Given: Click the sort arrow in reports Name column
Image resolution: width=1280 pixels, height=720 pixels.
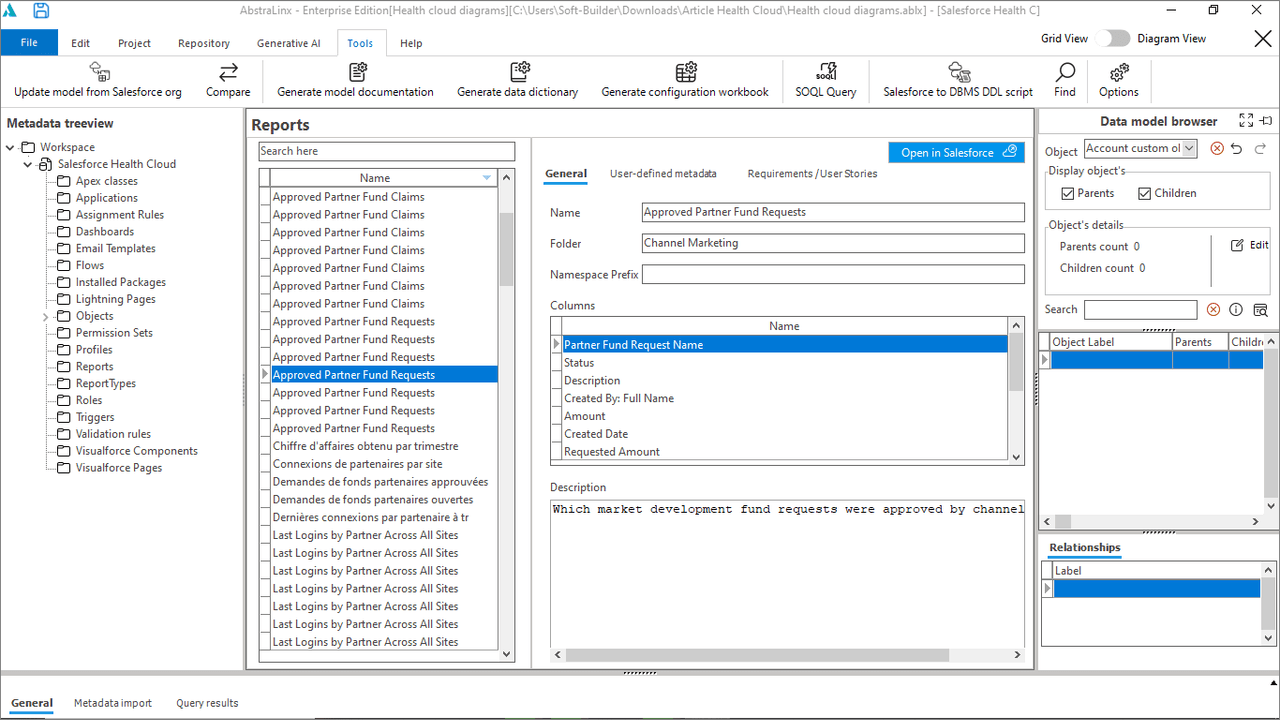Looking at the screenshot, I should (487, 178).
